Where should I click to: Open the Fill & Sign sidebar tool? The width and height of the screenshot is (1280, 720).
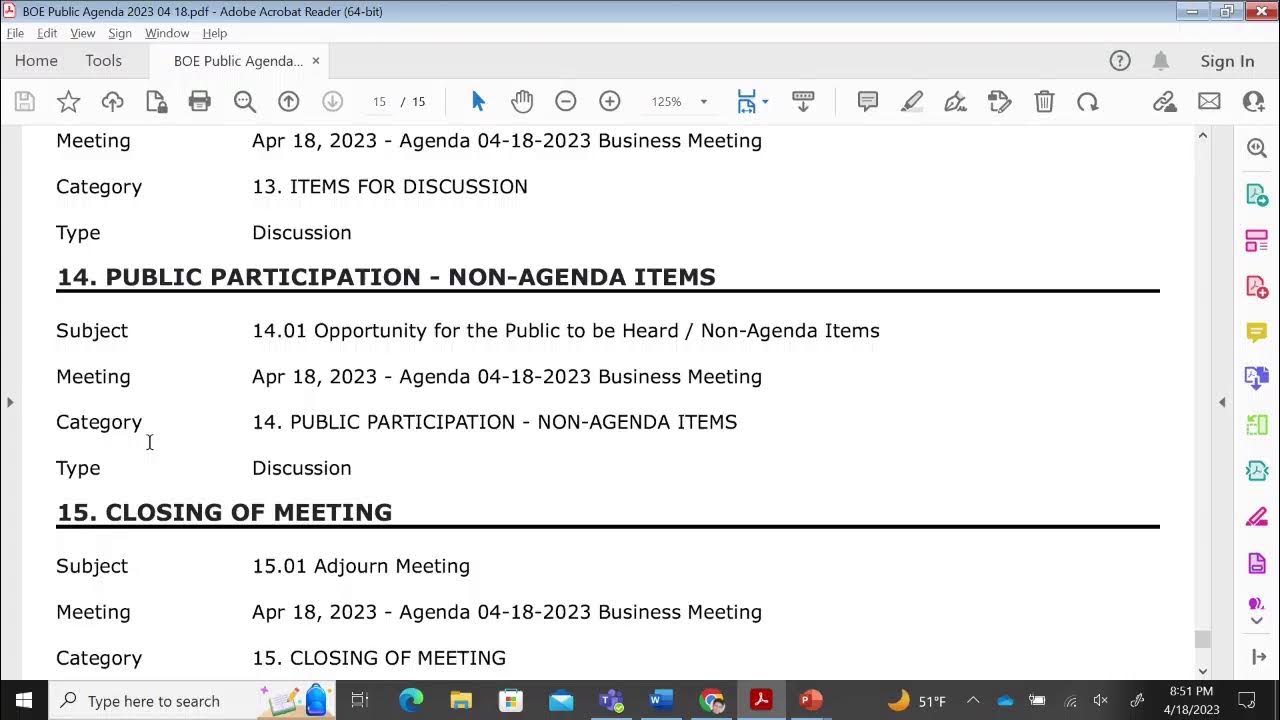(x=1257, y=516)
